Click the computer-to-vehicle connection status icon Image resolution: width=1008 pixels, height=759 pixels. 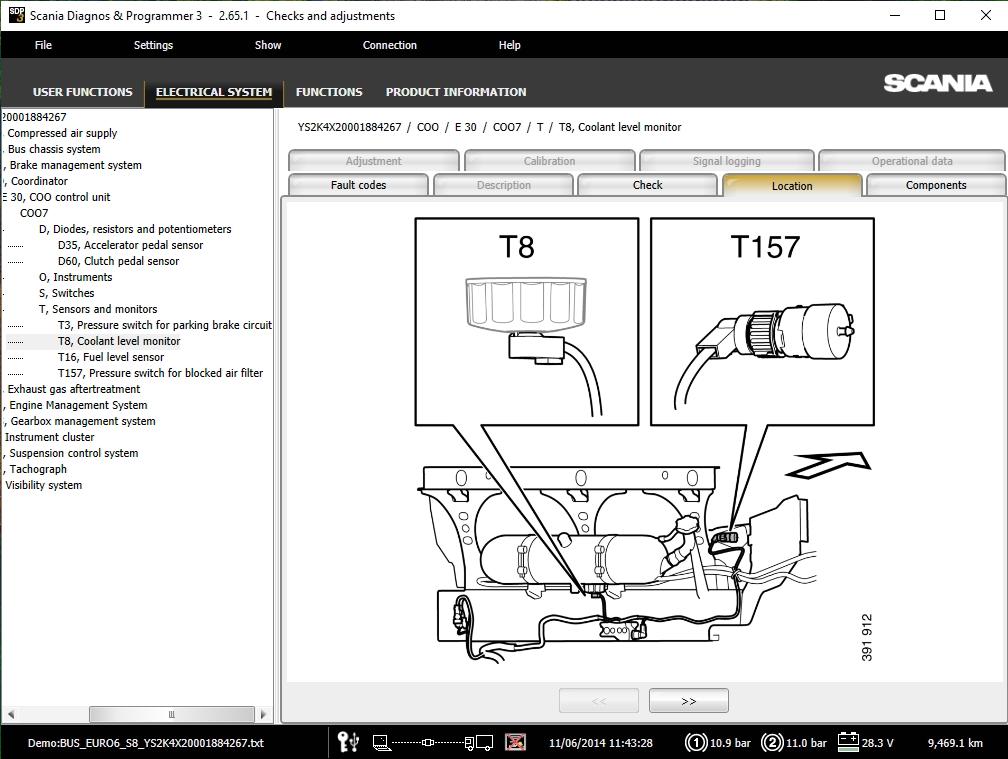click(x=433, y=743)
